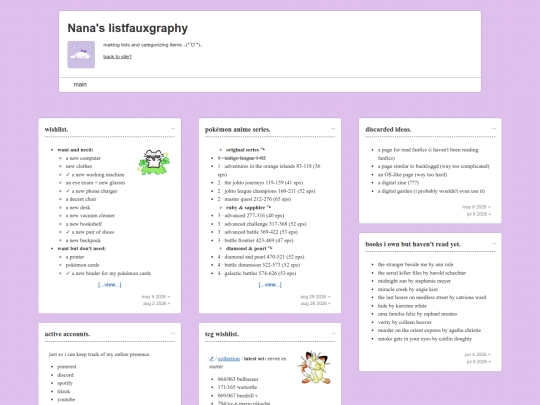Image resolution: width=540 pixels, height=405 pixels.
Task: Click the wishlist item a new computer
Action: coord(83,158)
